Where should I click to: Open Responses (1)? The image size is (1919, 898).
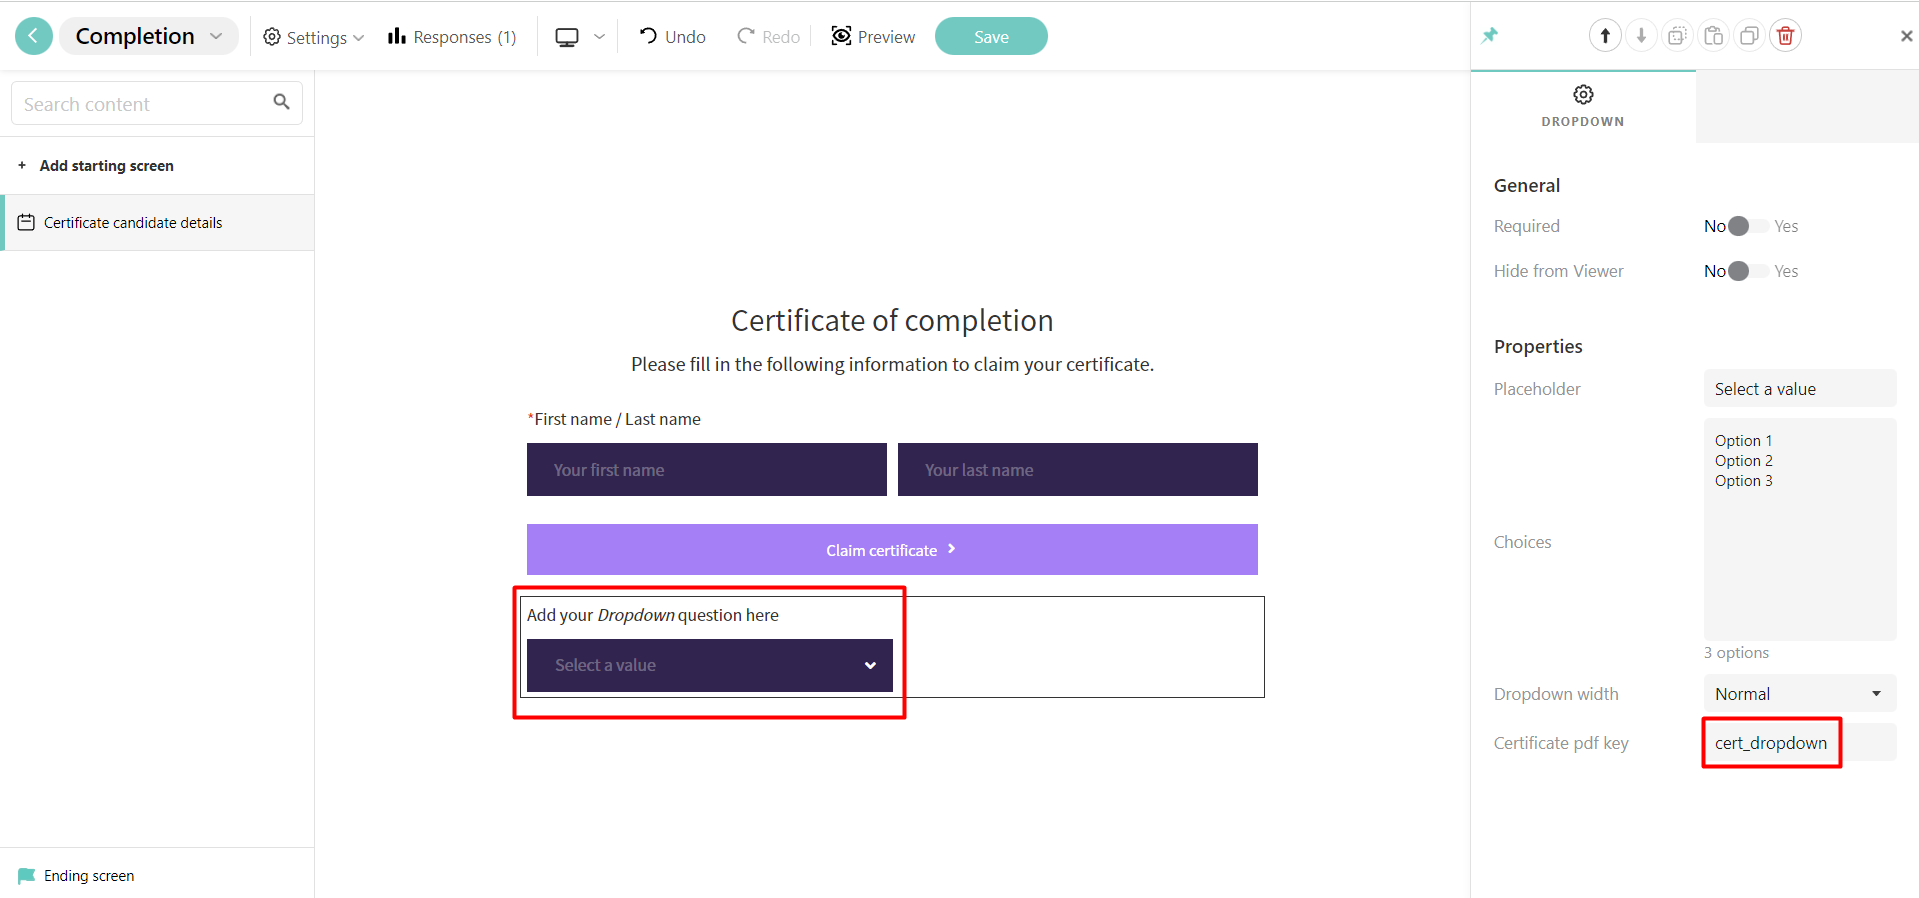(x=452, y=37)
